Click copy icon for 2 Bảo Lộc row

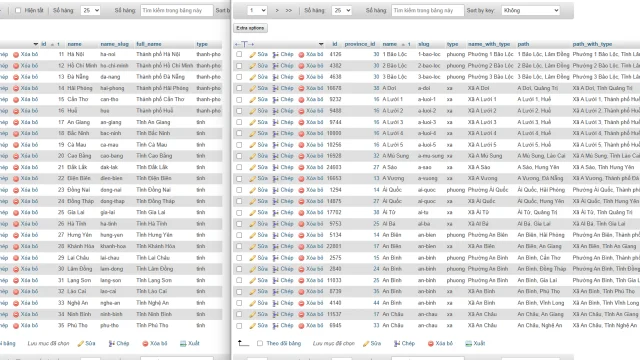point(276,66)
